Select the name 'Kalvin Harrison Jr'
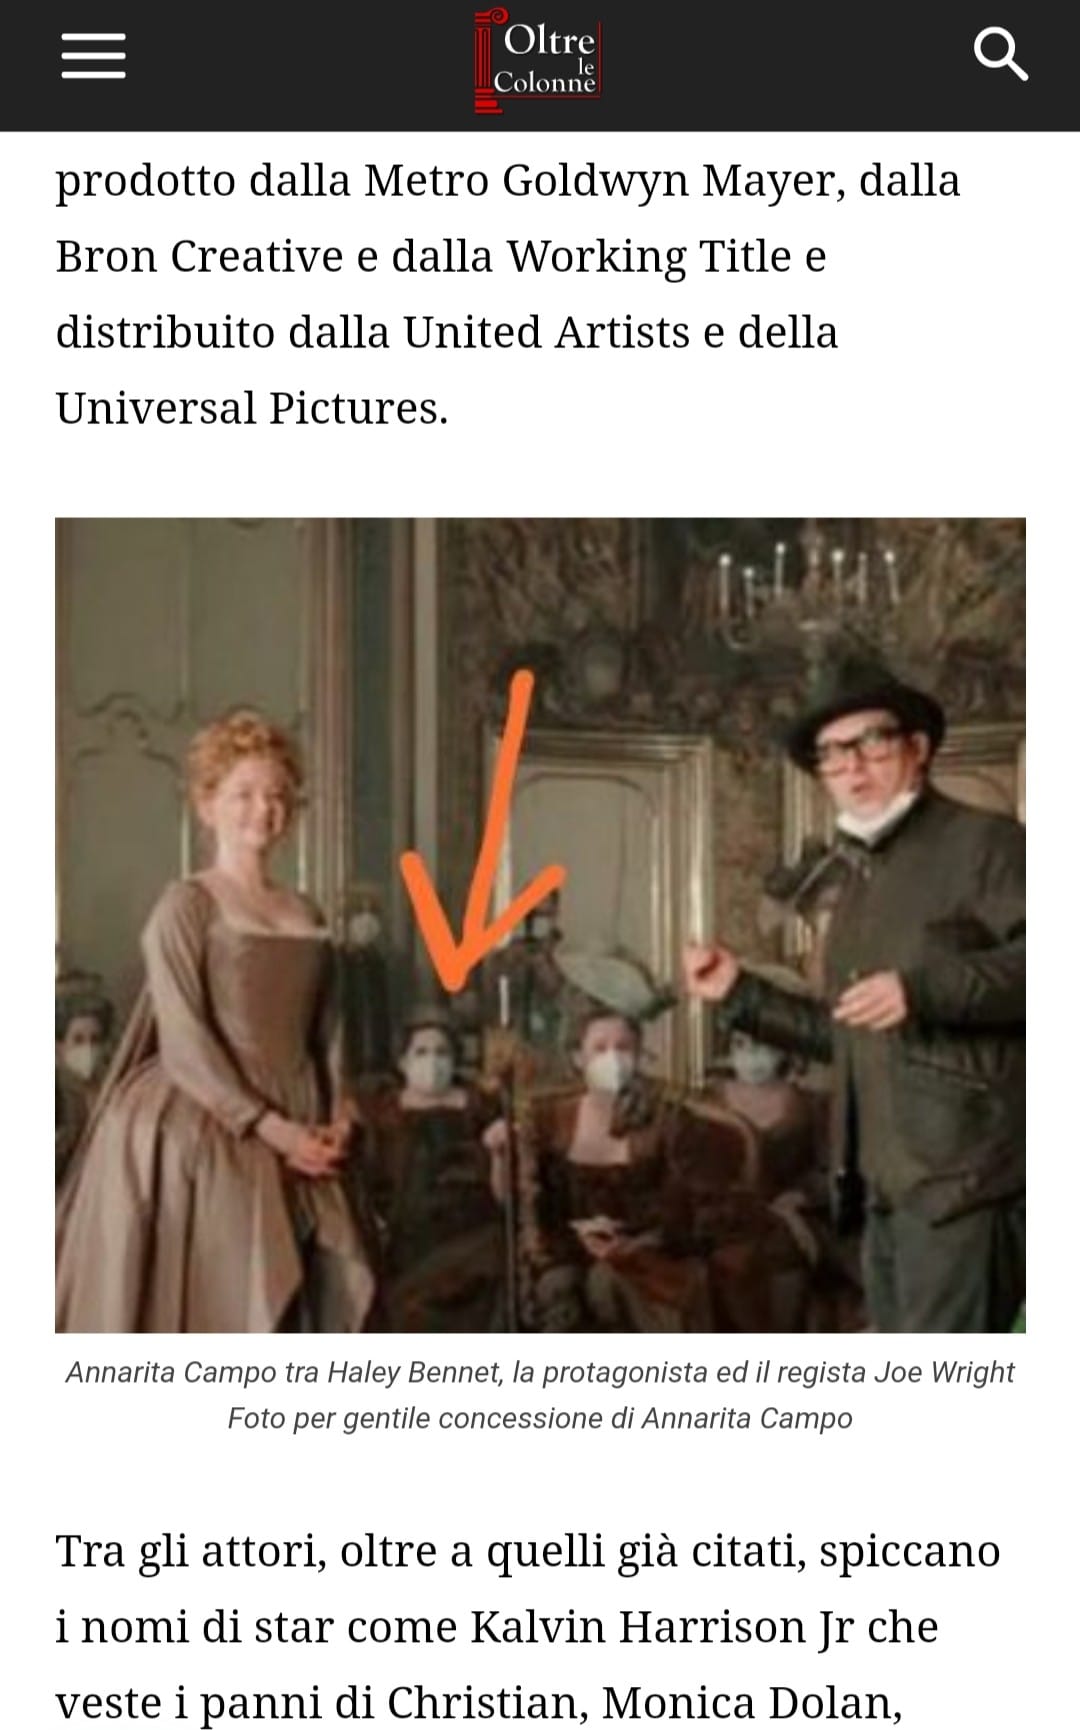The image size is (1080, 1730). [662, 1628]
